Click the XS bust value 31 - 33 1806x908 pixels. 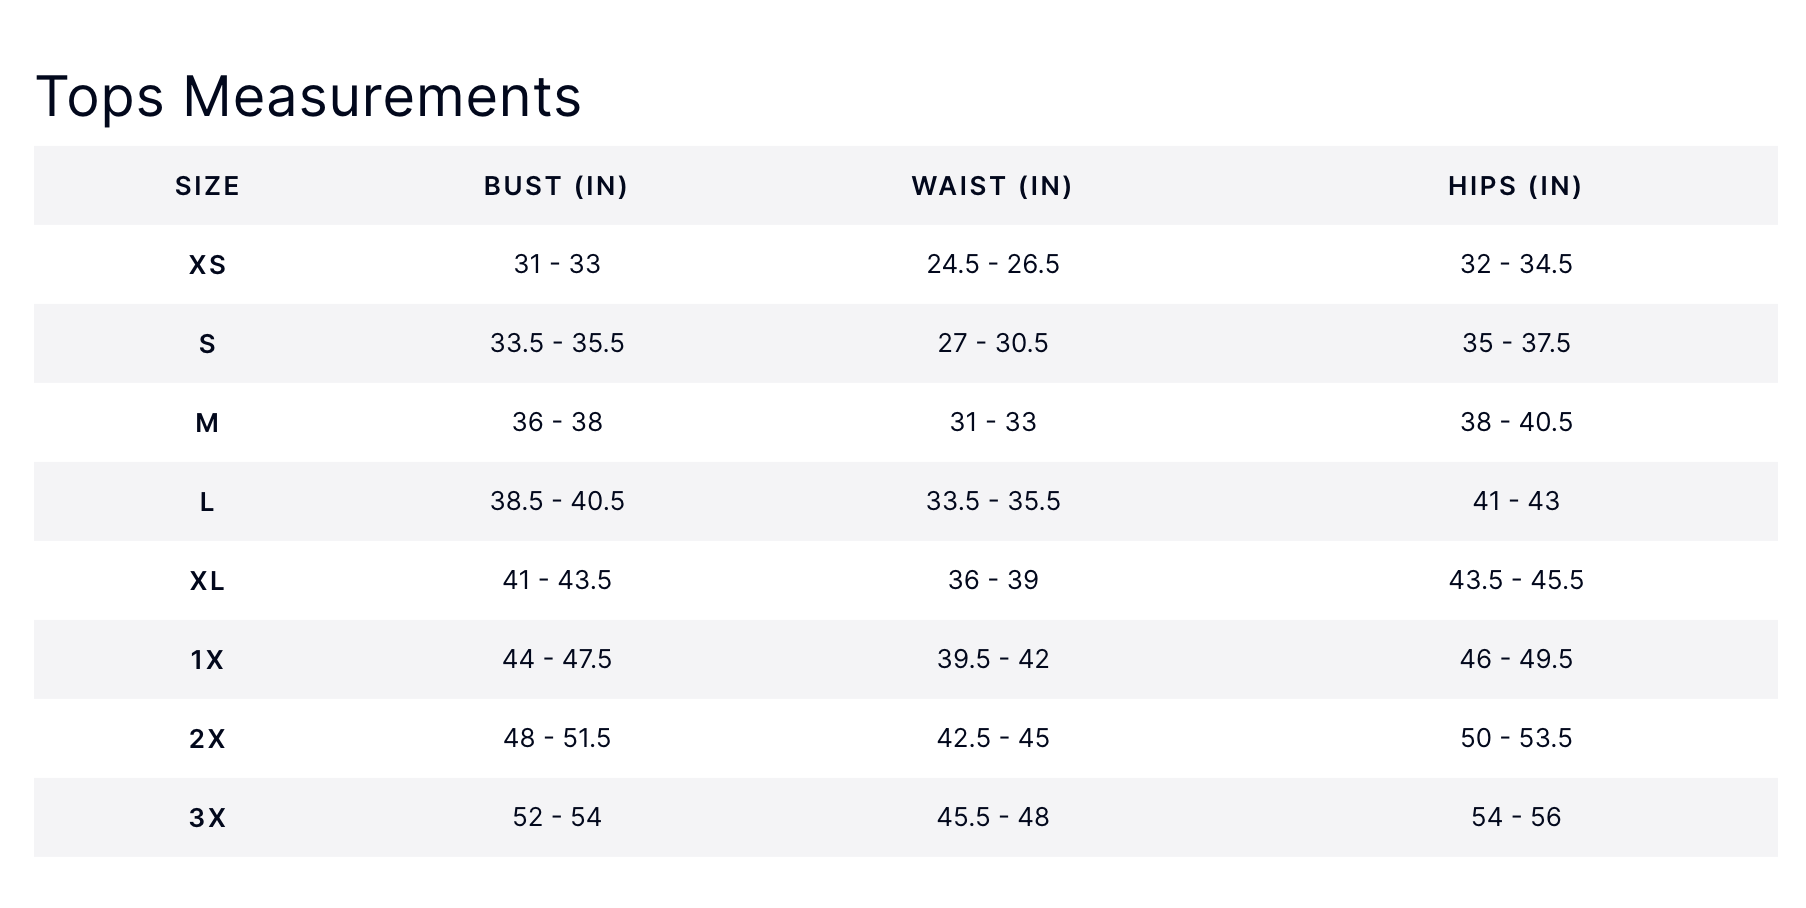557,264
